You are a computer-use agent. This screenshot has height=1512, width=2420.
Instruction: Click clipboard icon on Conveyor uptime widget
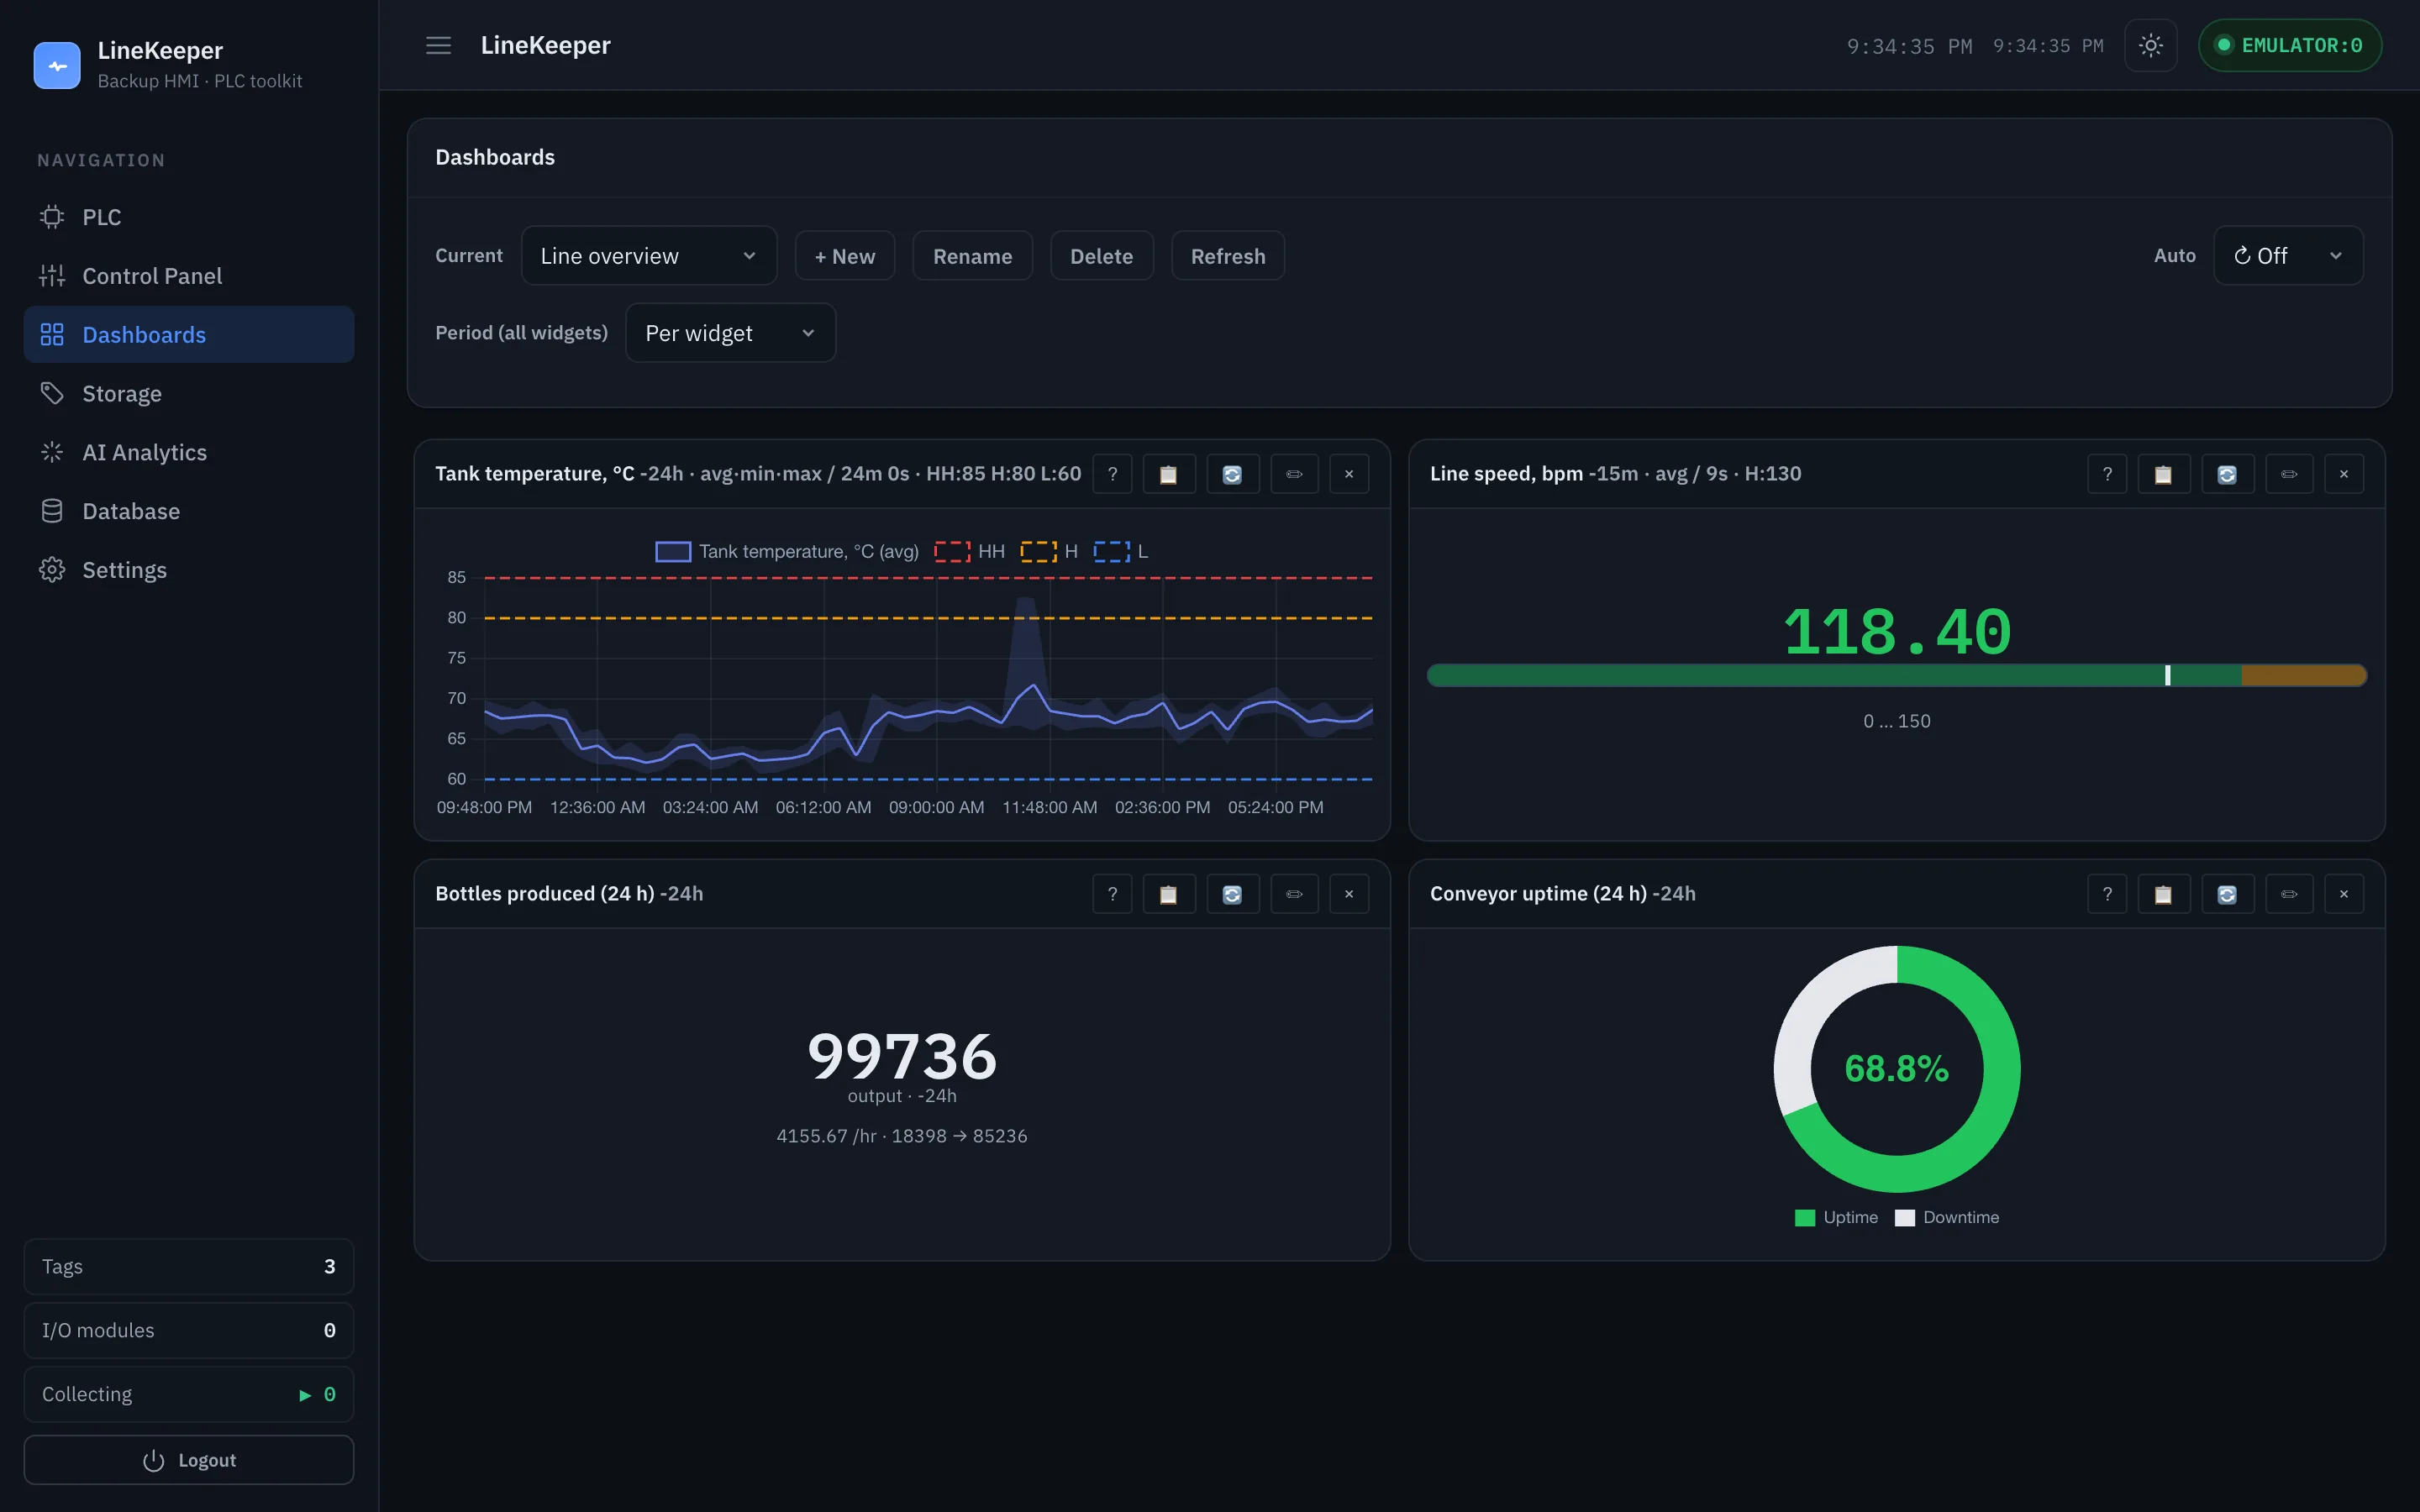click(x=2163, y=894)
